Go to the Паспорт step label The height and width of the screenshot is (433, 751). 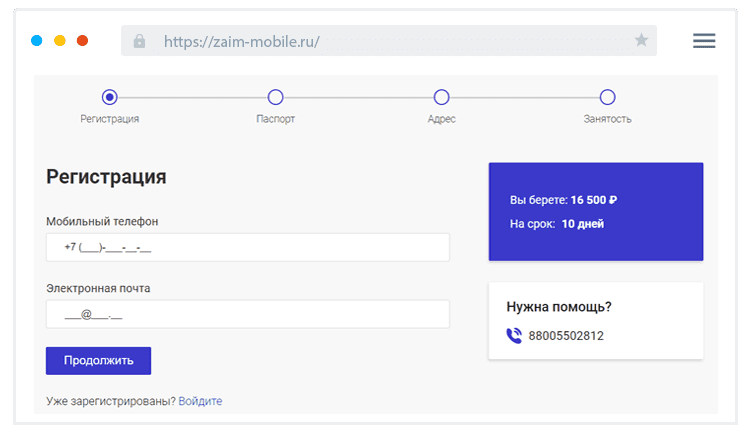tap(275, 119)
